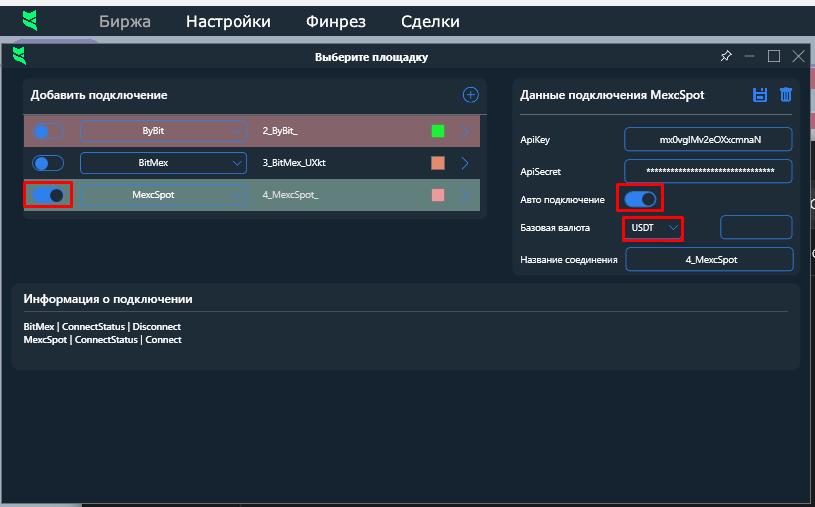Expand the BitMex exchange dropdown

click(x=237, y=163)
